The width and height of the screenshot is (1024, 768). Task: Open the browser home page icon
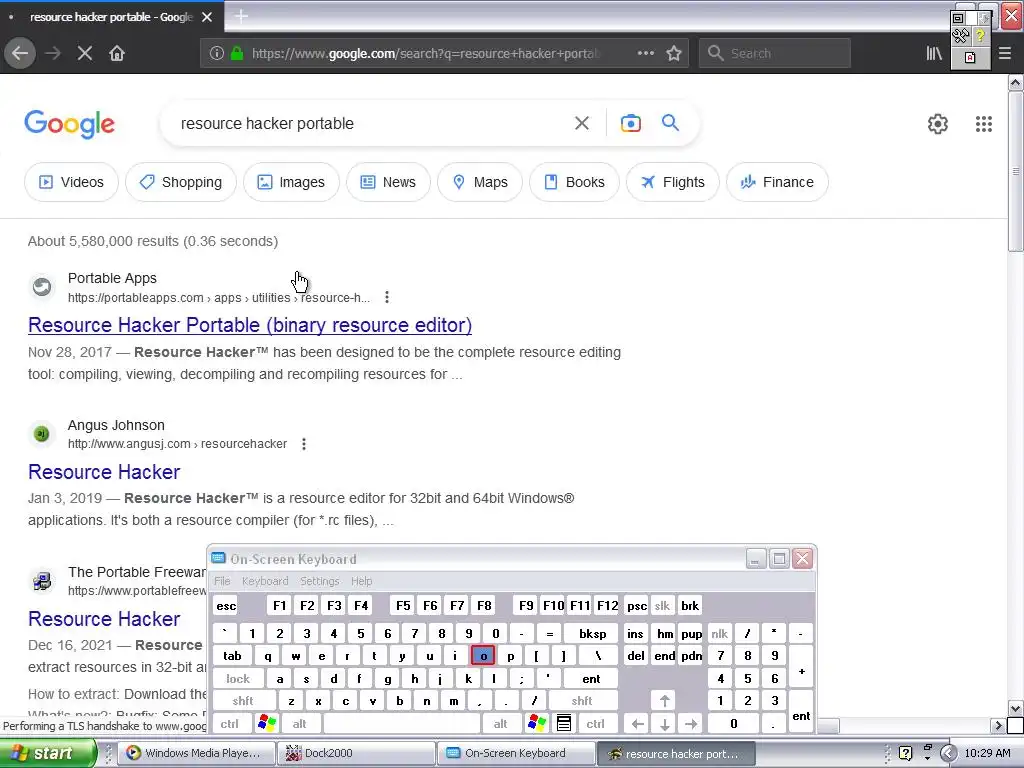tap(117, 53)
